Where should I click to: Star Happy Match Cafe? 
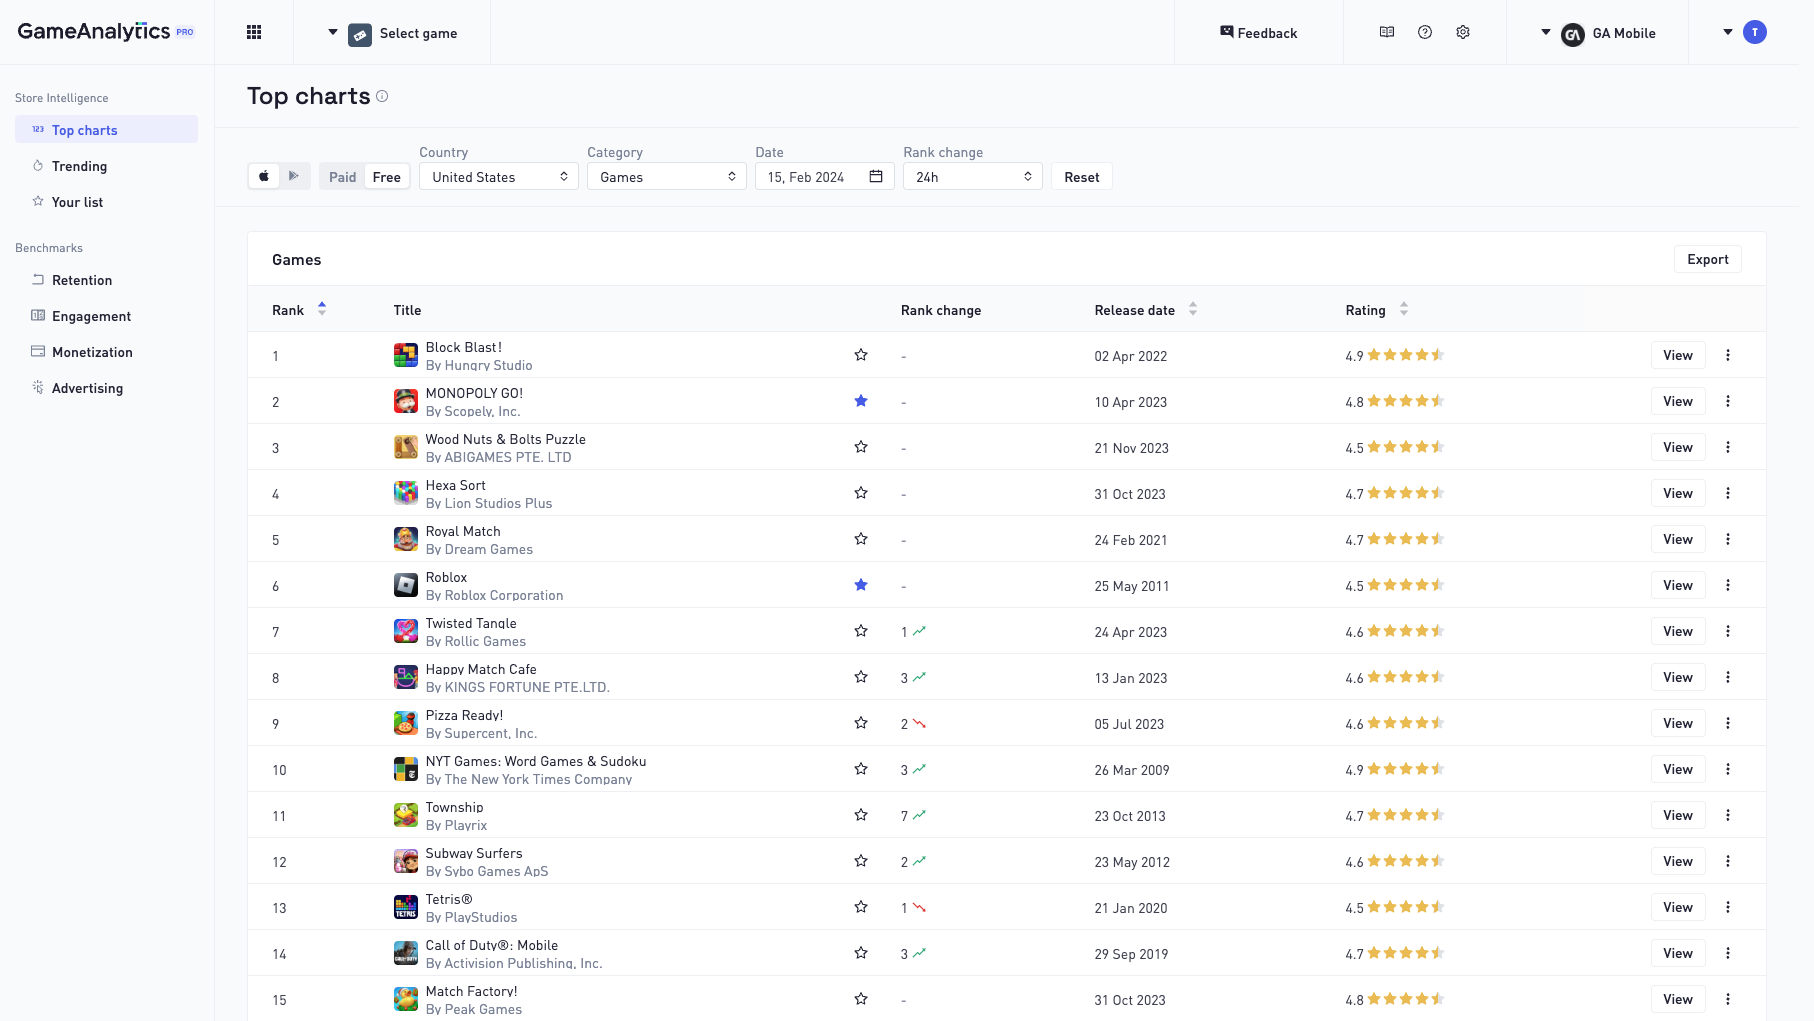pyautogui.click(x=861, y=677)
